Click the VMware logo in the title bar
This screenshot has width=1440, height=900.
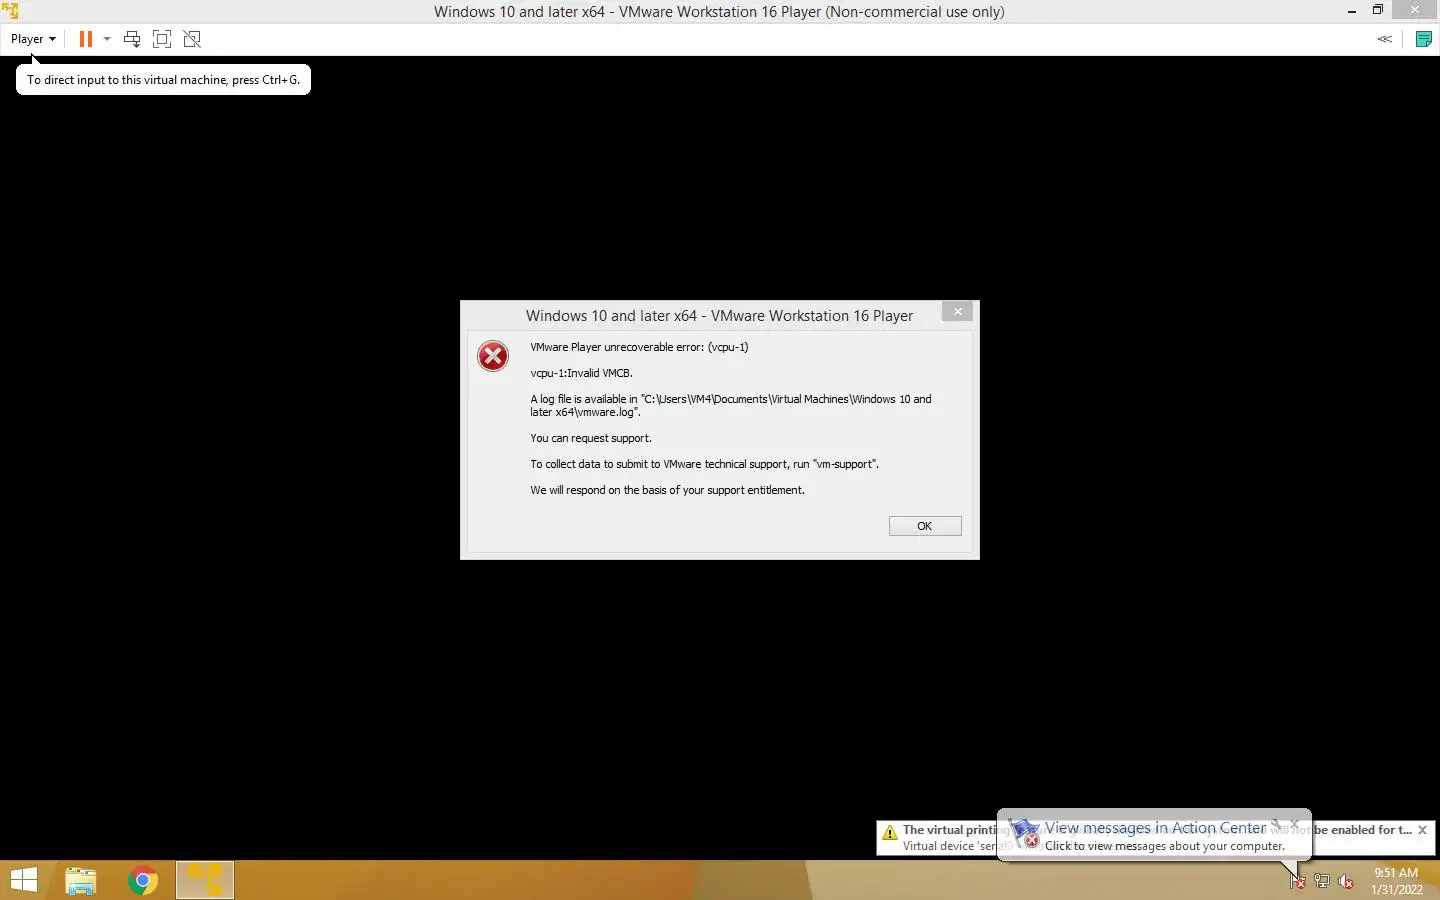[11, 11]
